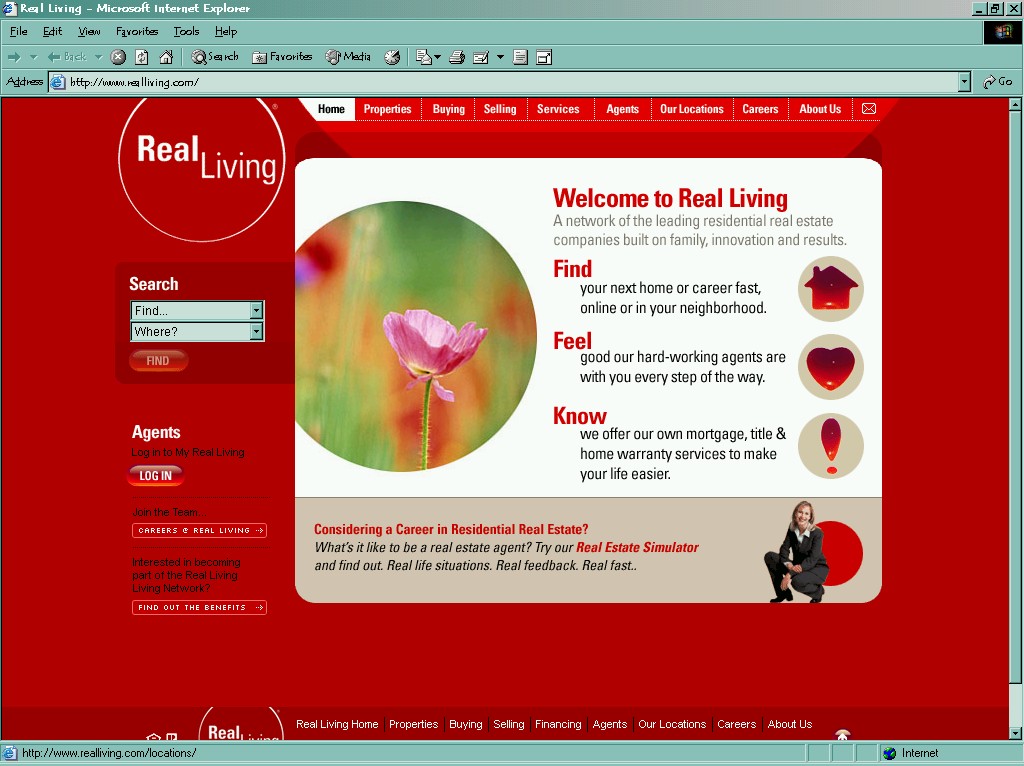
Task: Click About Us footer link
Action: tap(790, 724)
